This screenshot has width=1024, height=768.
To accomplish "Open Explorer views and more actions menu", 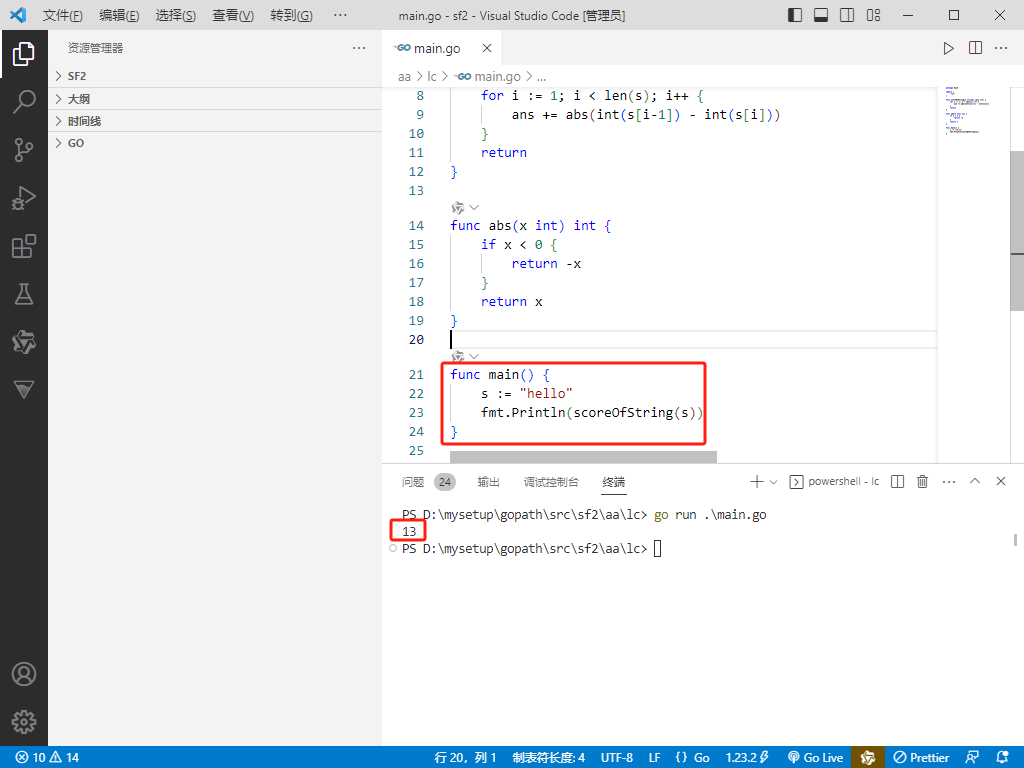I will coord(359,48).
